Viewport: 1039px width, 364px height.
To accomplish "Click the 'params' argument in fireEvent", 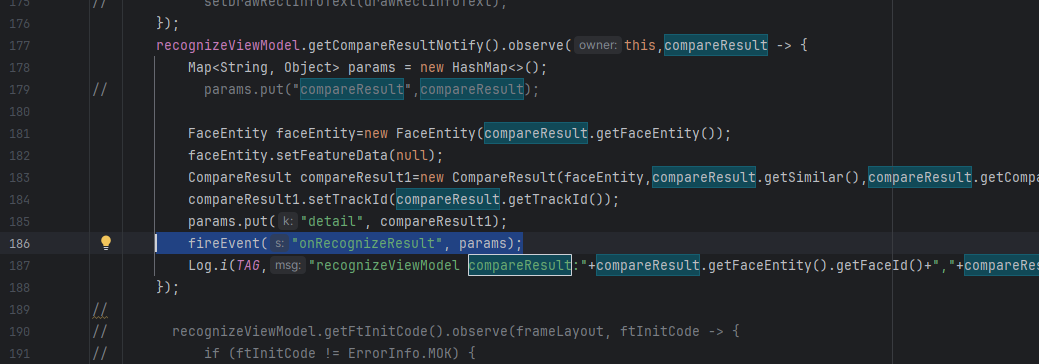I will point(483,243).
